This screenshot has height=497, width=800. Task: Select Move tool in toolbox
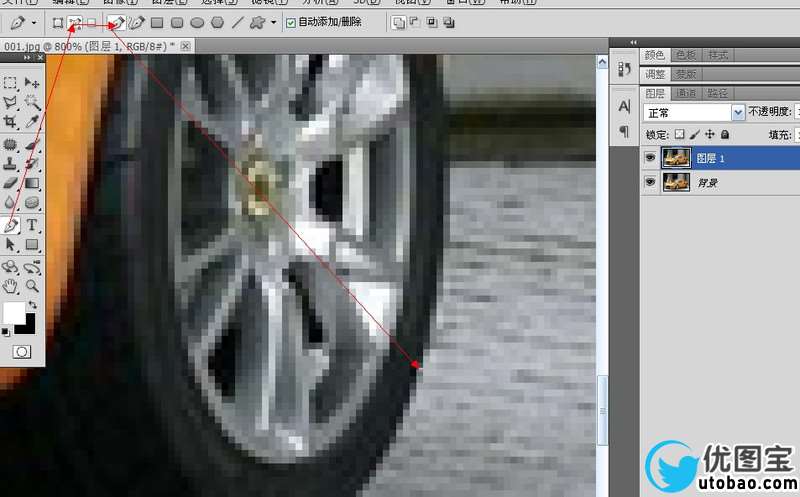coord(32,83)
